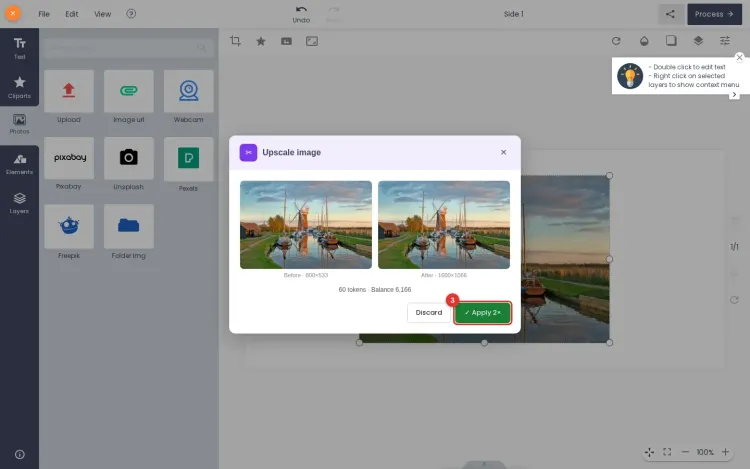
Task: Click the shadow square icon
Action: pos(671,41)
